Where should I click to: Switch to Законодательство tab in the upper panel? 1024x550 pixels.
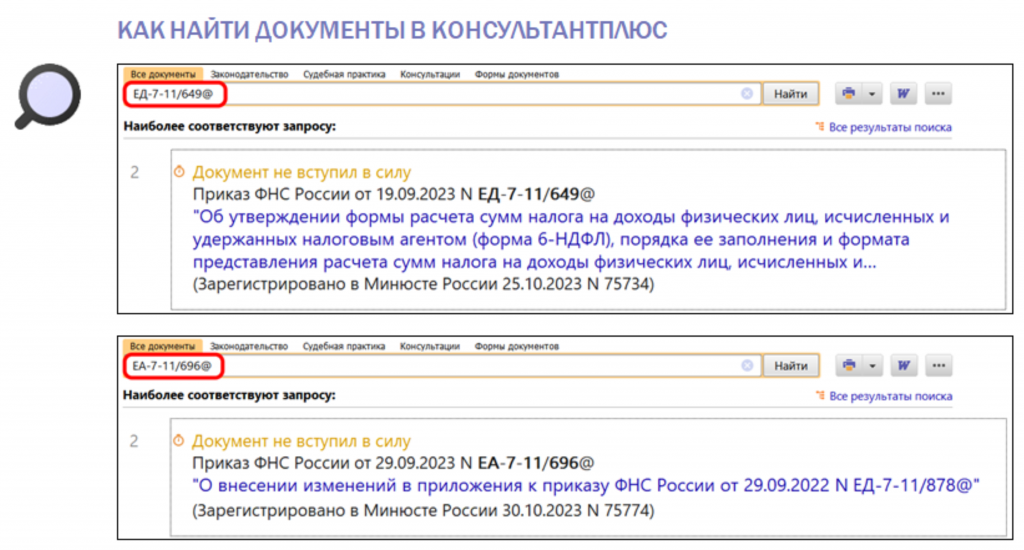[x=249, y=74]
